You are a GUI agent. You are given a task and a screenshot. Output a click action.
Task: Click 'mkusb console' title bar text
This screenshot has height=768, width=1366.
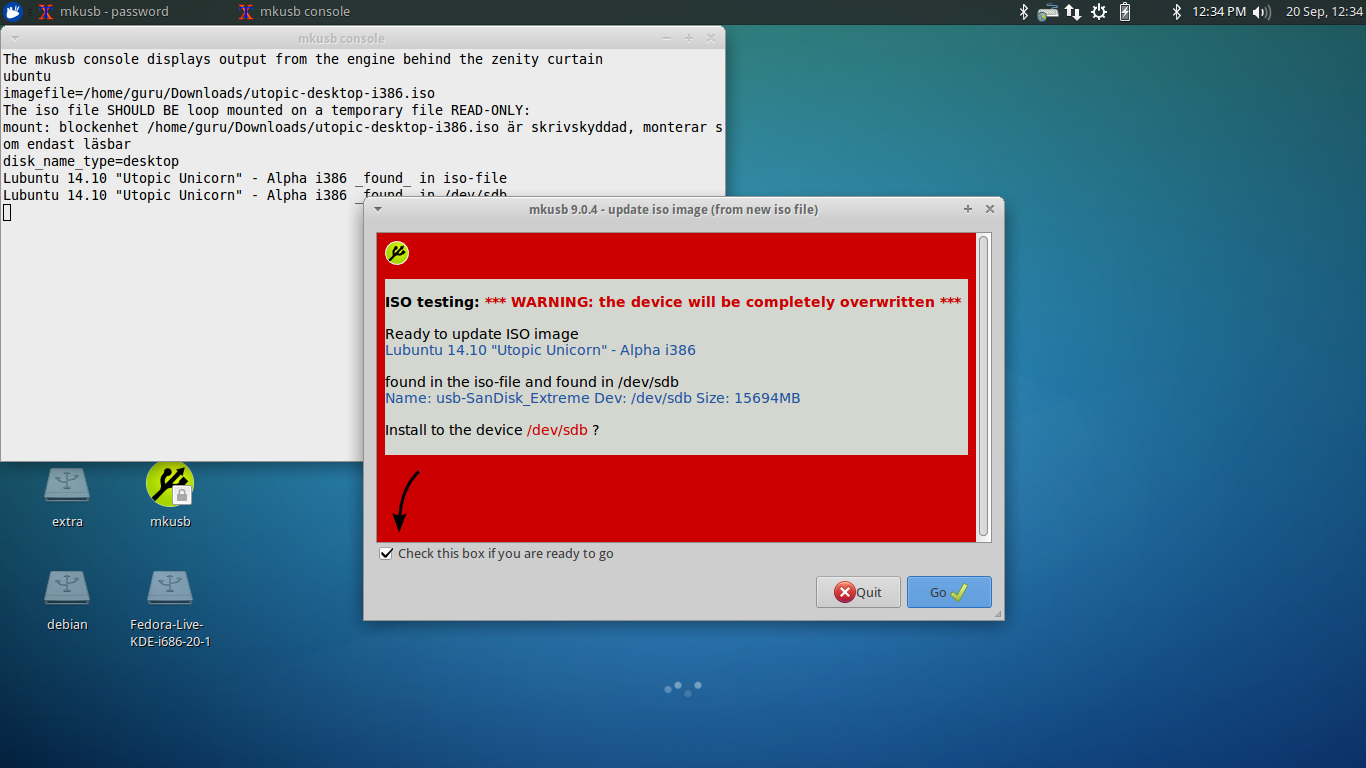point(341,38)
